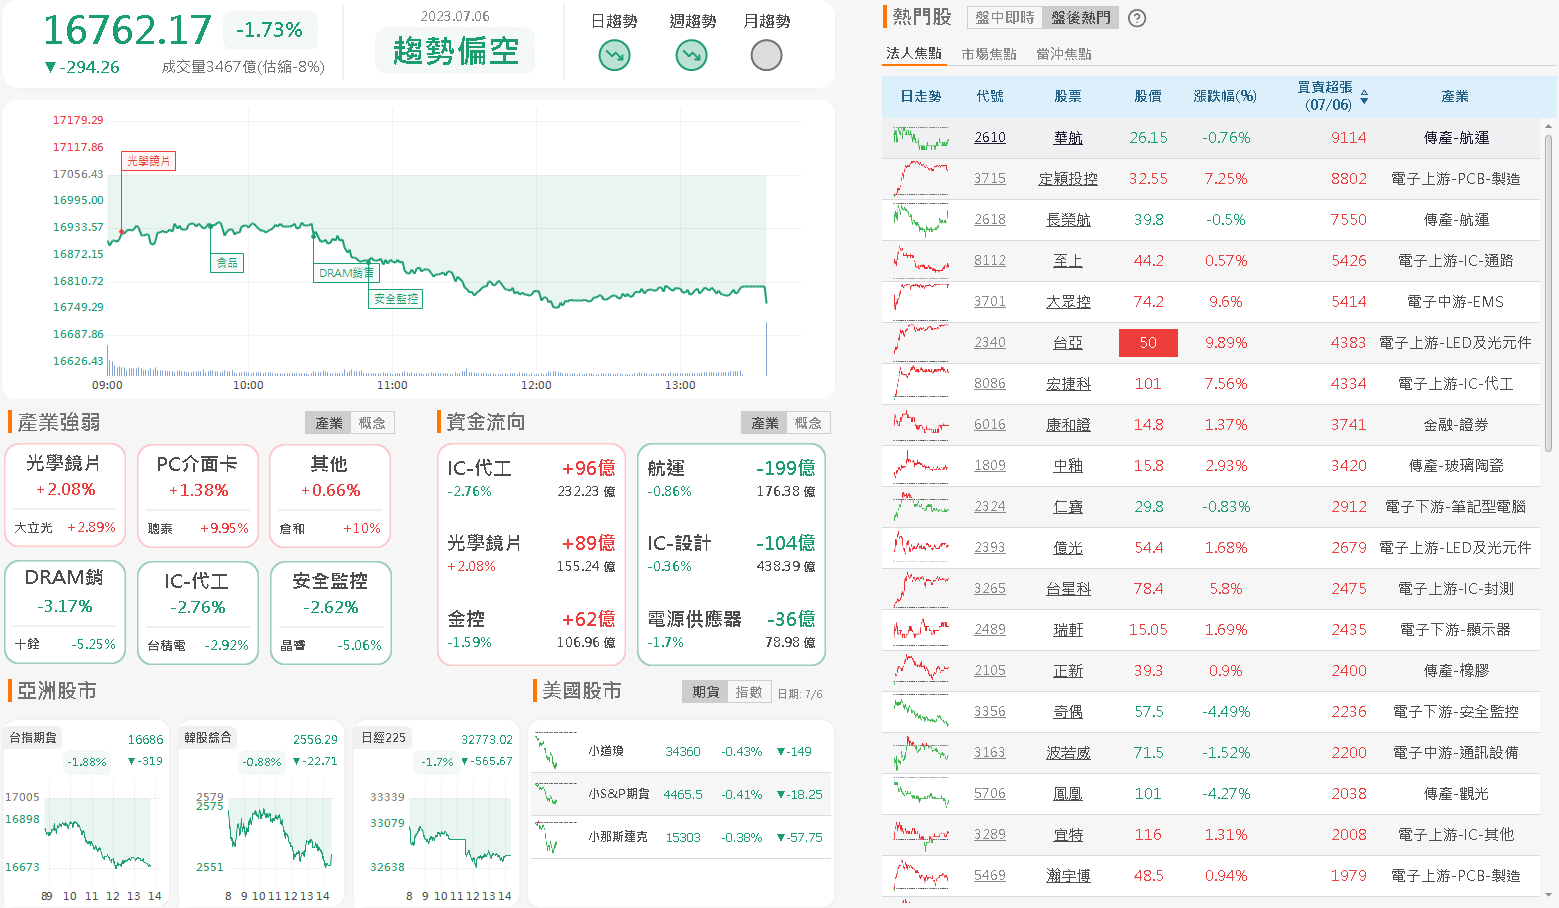Click 航運 outflow row in 資金流向
Image resolution: width=1559 pixels, height=908 pixels.
(x=731, y=478)
